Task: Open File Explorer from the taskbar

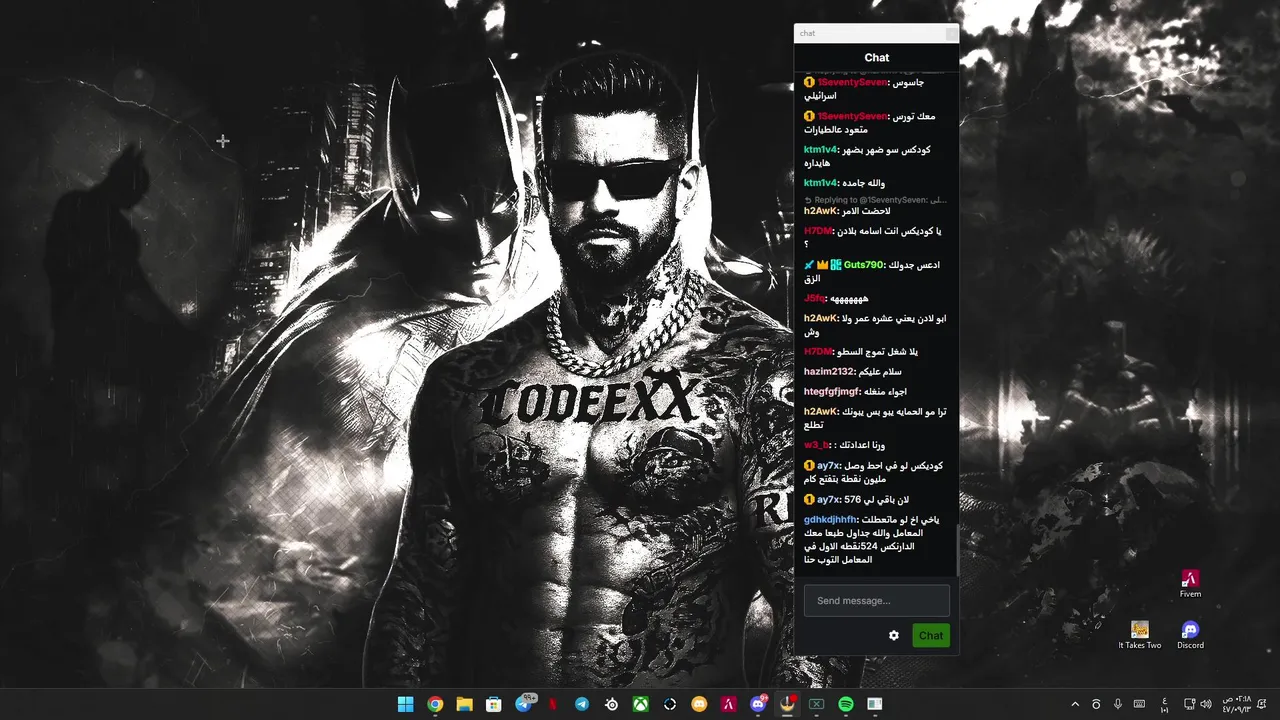Action: [464, 704]
